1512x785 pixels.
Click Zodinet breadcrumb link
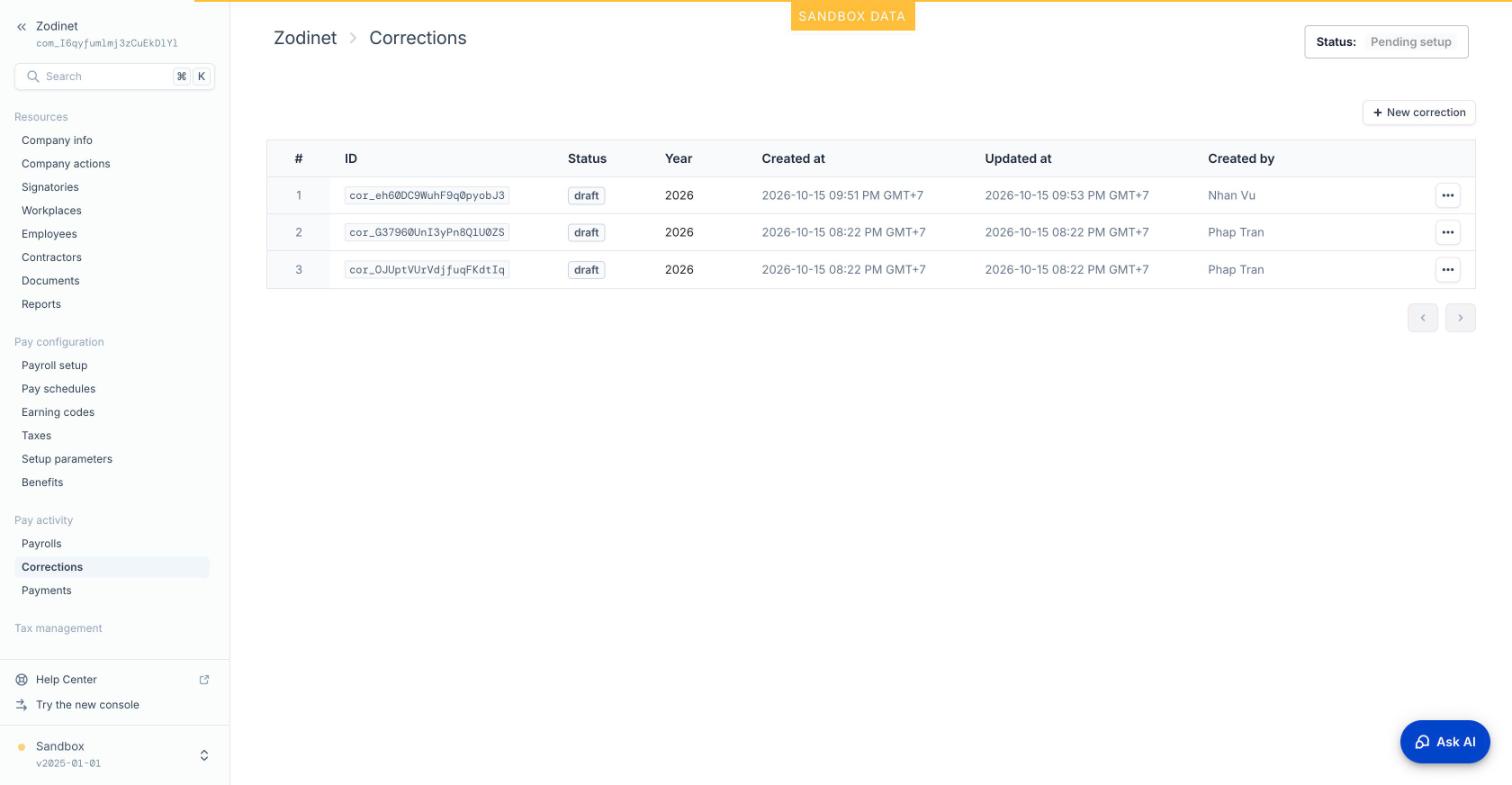tap(305, 38)
